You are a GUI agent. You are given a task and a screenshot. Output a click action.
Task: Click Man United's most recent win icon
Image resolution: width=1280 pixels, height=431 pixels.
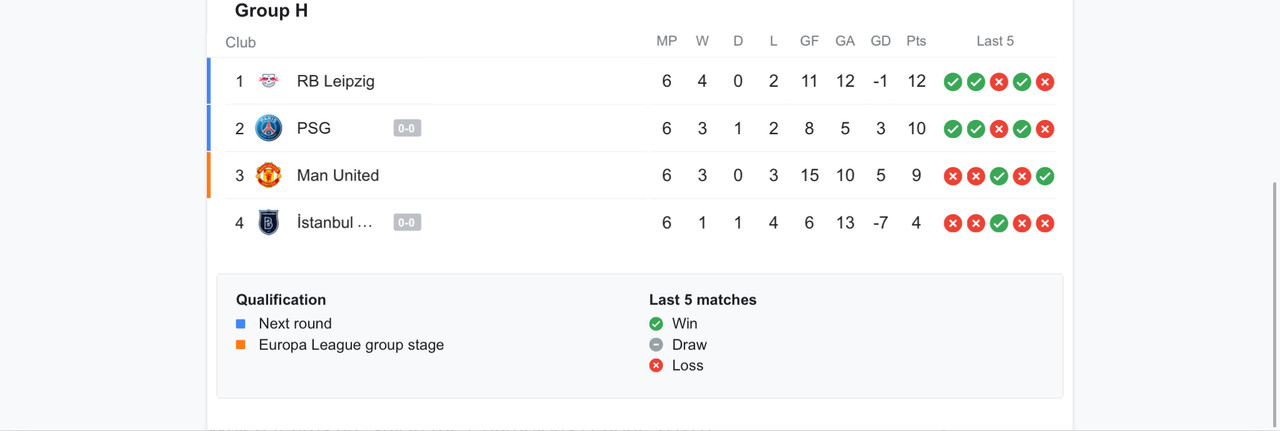tap(1045, 176)
